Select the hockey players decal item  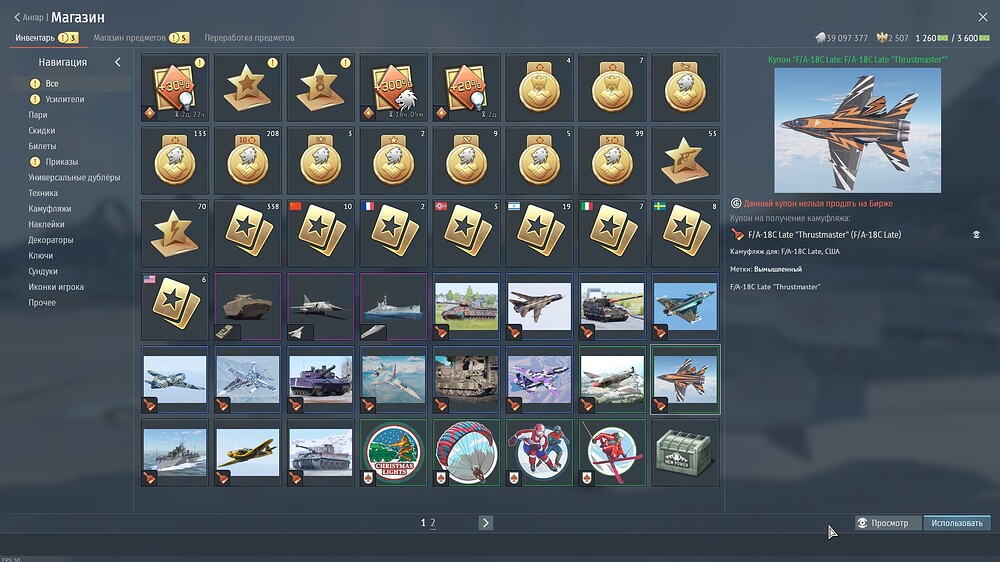click(x=539, y=453)
